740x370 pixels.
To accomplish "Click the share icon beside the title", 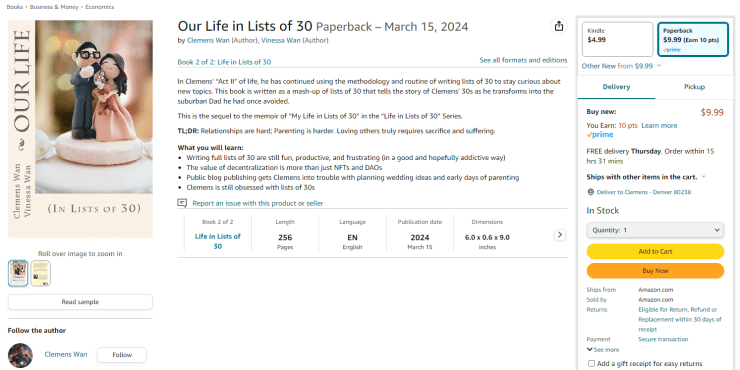I will (559, 26).
